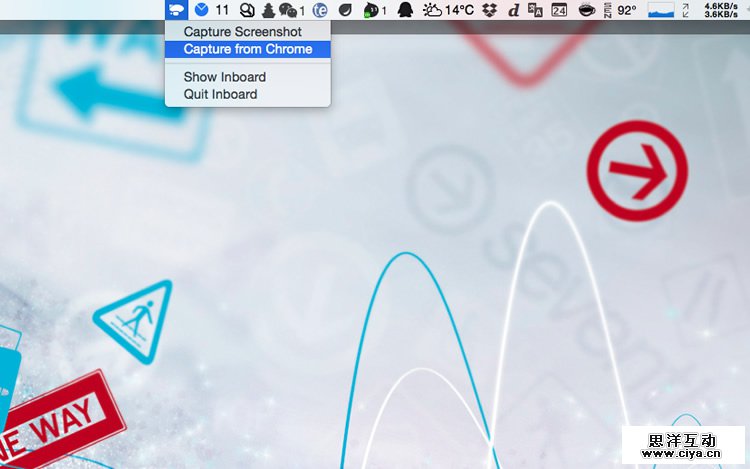Open the QQ penguin menu bar icon
The height and width of the screenshot is (469, 750).
(x=405, y=10)
